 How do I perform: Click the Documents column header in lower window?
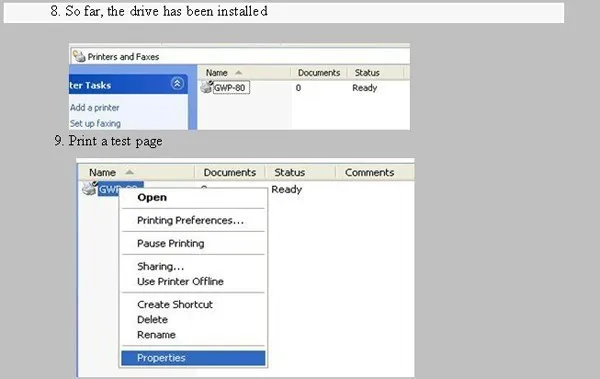click(230, 172)
